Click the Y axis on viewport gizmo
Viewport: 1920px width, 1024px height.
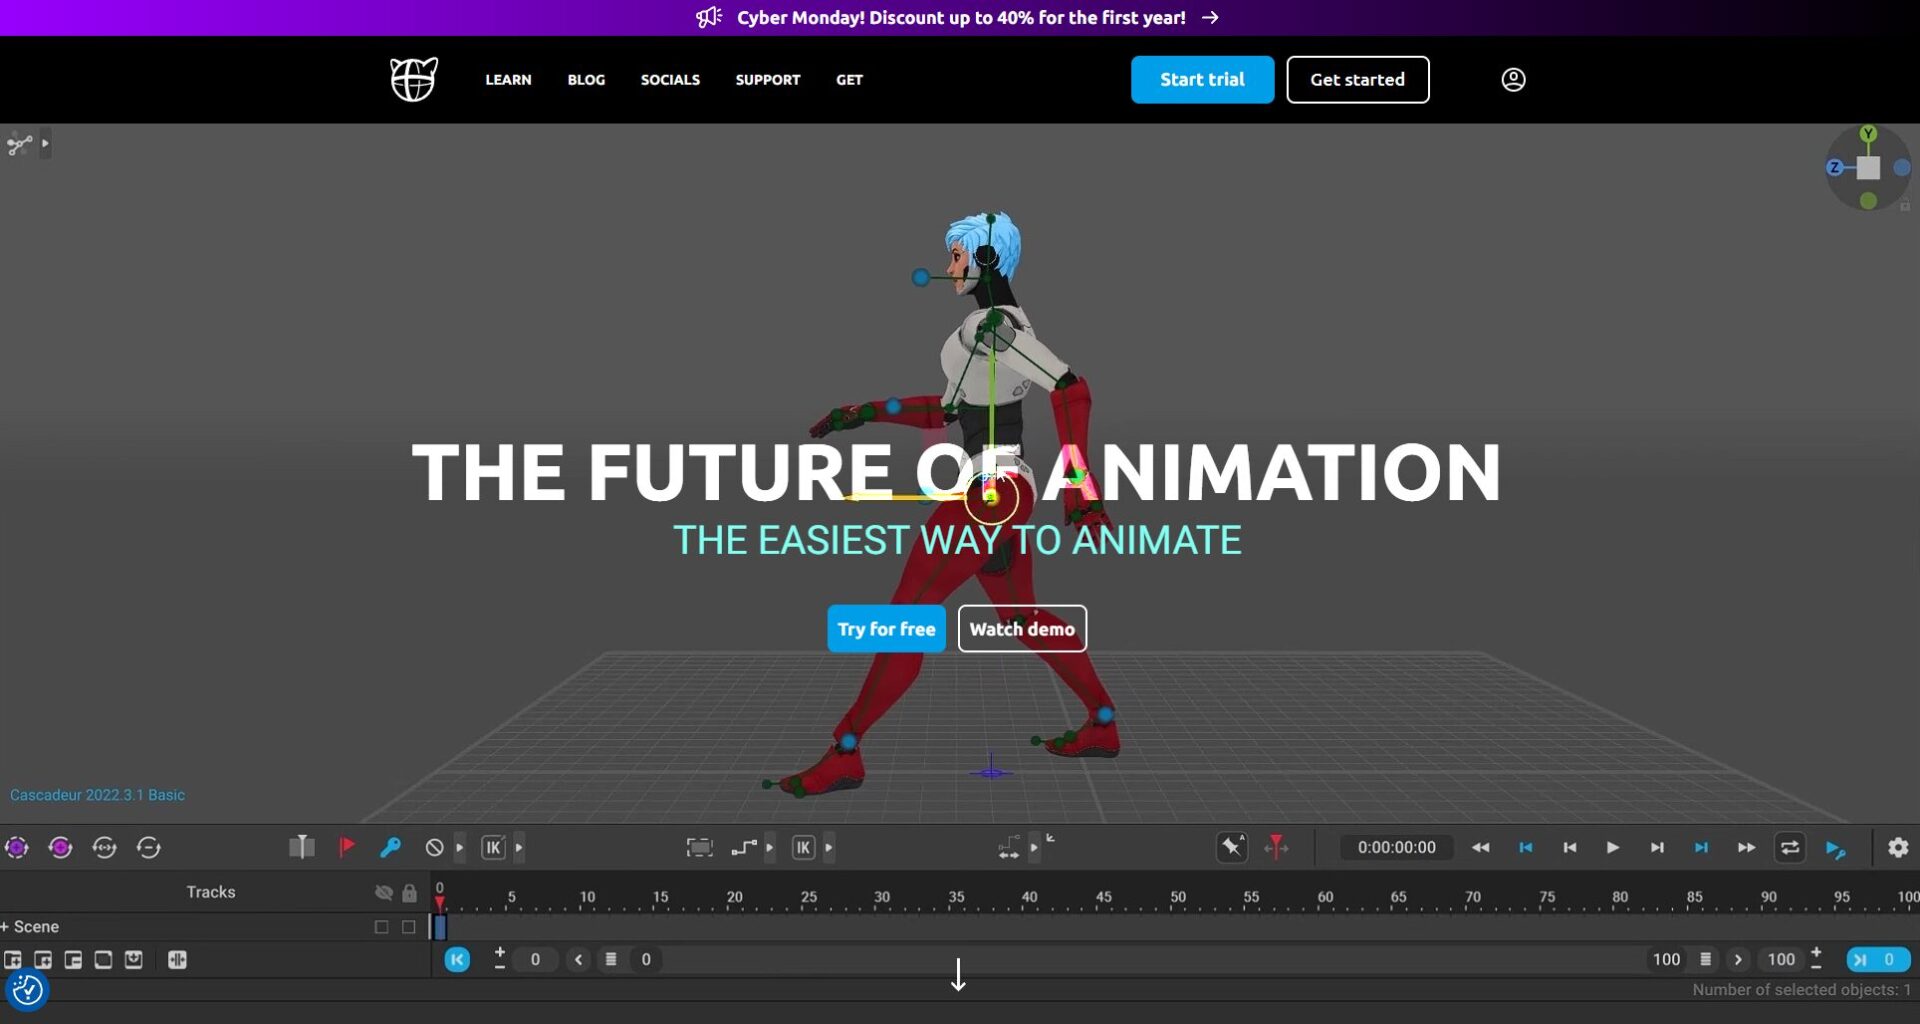pyautogui.click(x=1868, y=134)
